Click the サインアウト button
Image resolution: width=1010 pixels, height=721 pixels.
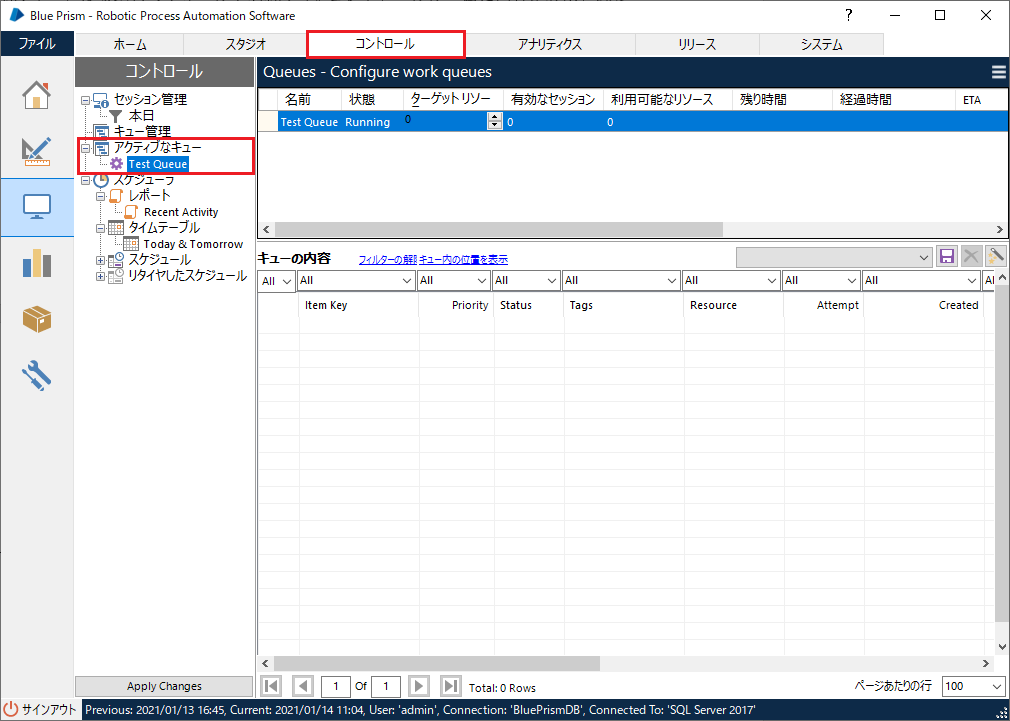pos(41,710)
